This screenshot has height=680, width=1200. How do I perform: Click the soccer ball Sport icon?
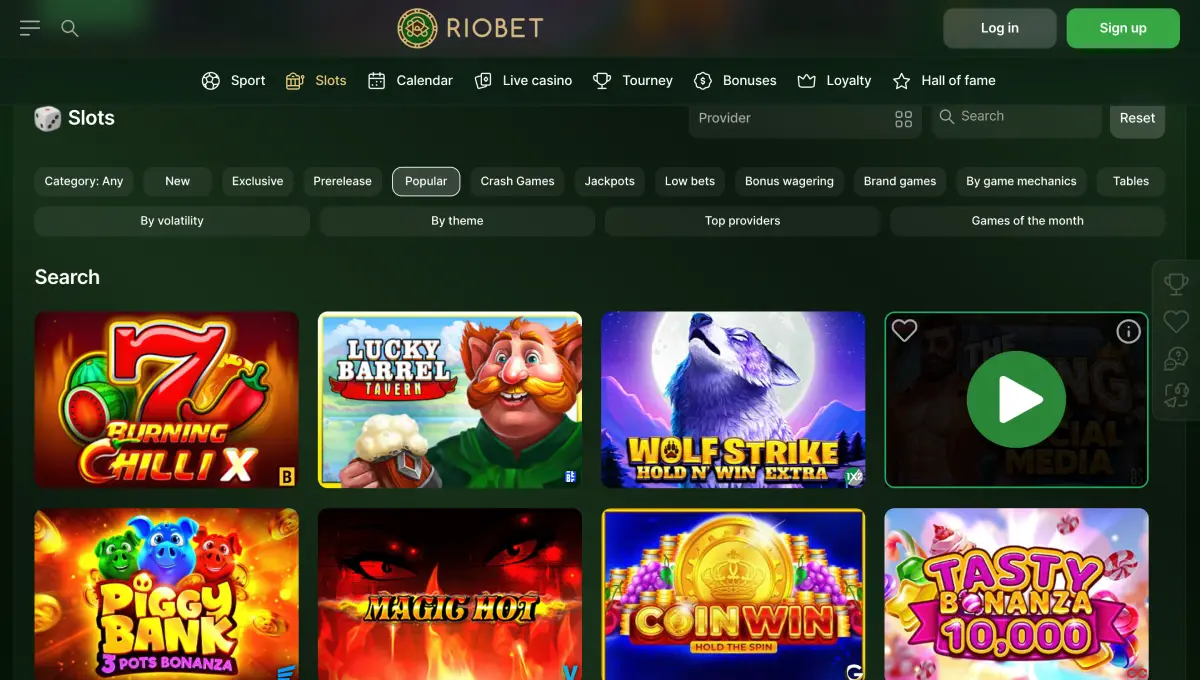[210, 81]
